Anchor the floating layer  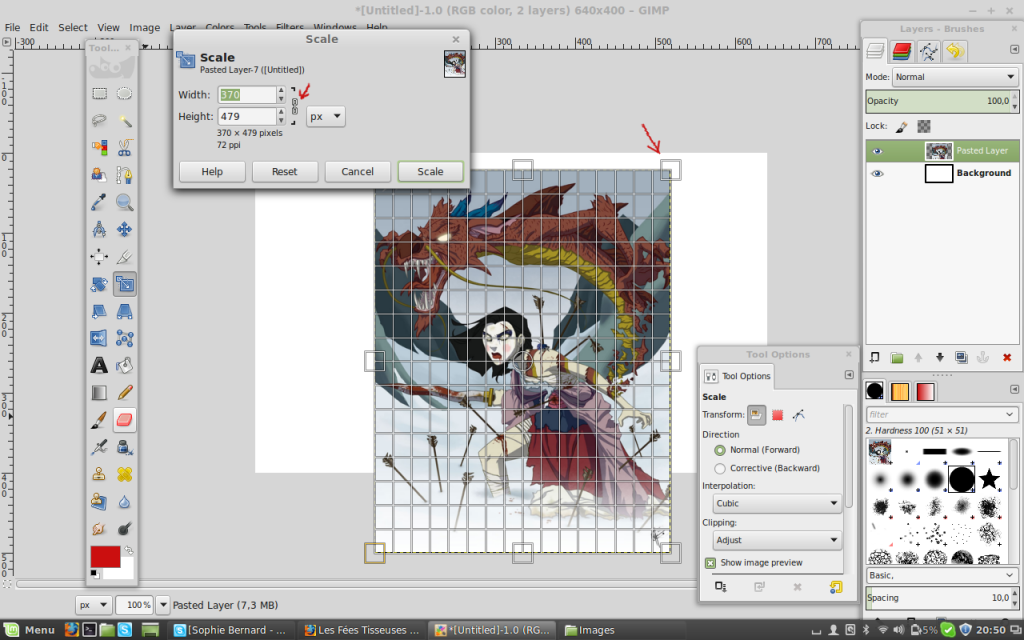point(983,357)
